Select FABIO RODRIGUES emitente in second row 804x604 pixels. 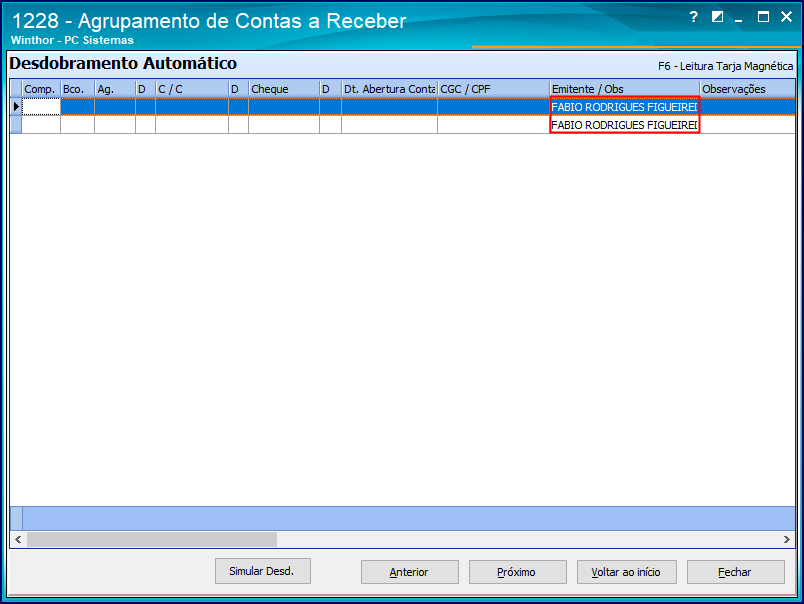pyautogui.click(x=625, y=125)
